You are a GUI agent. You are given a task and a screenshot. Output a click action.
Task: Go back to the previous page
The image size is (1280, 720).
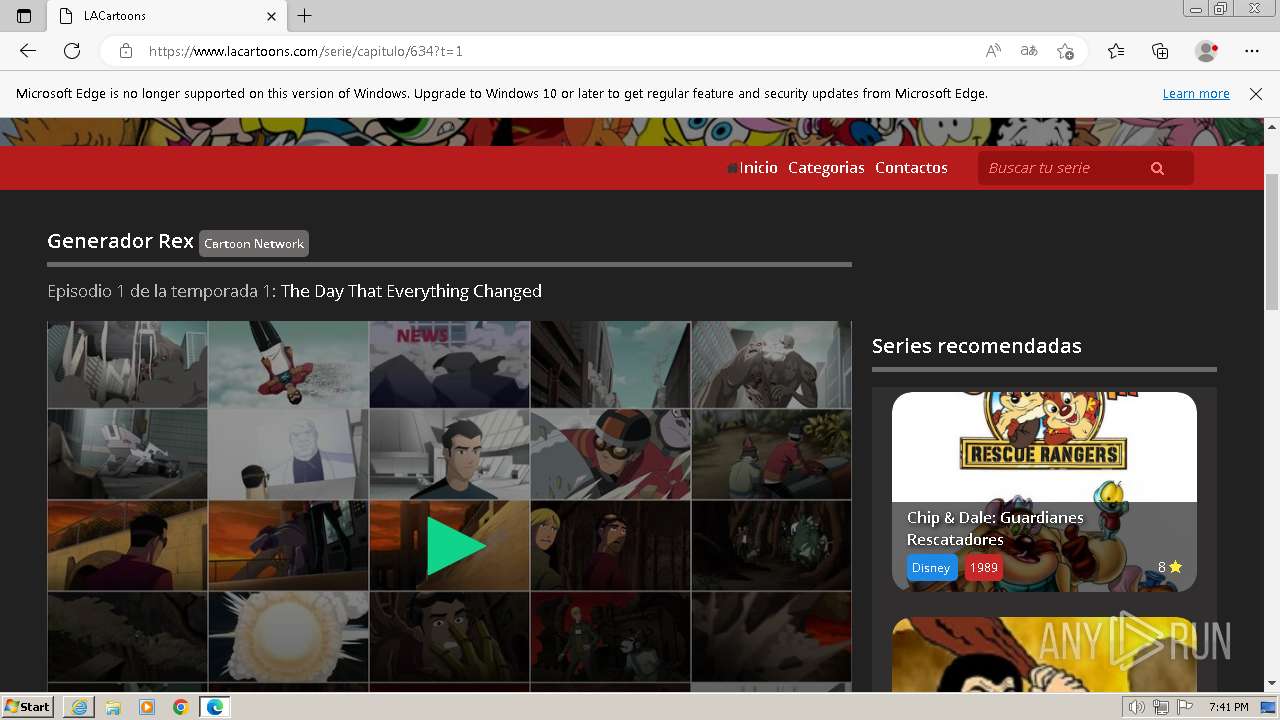click(28, 51)
